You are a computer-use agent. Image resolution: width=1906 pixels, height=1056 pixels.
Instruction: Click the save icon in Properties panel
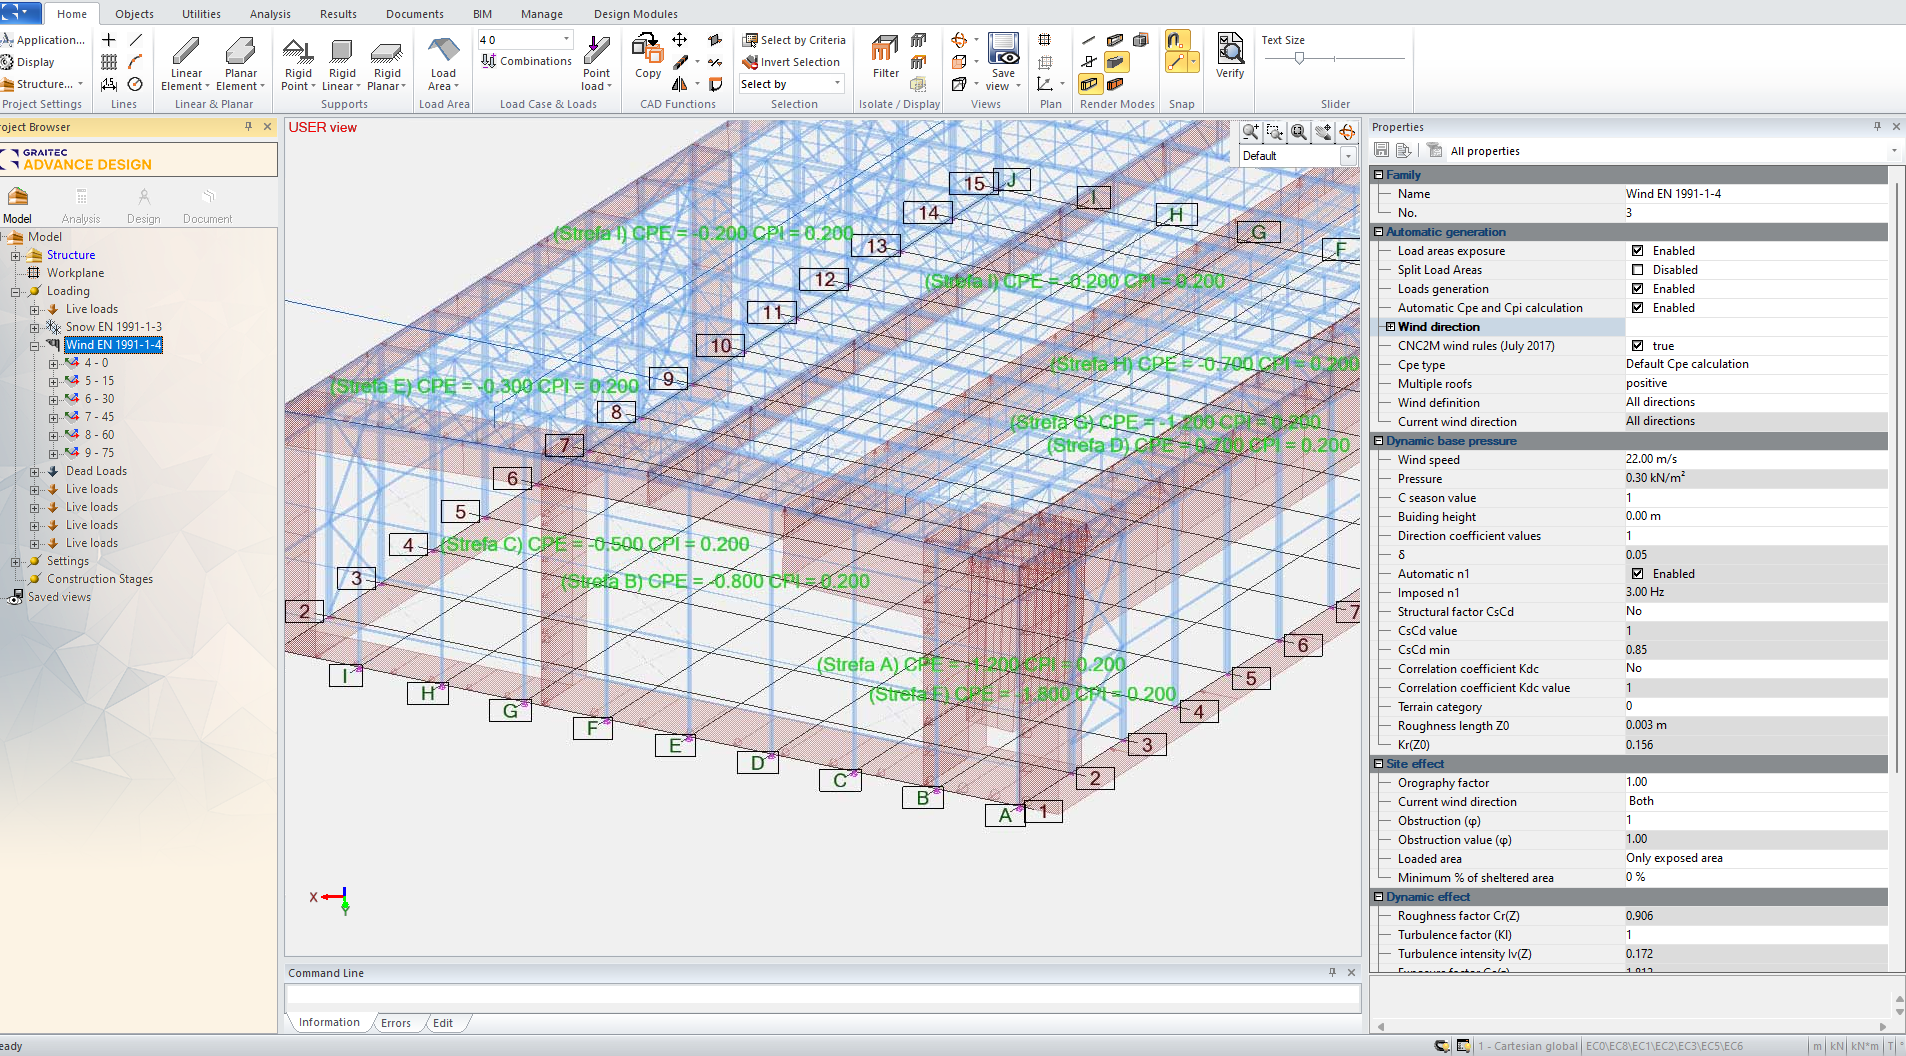click(1381, 150)
